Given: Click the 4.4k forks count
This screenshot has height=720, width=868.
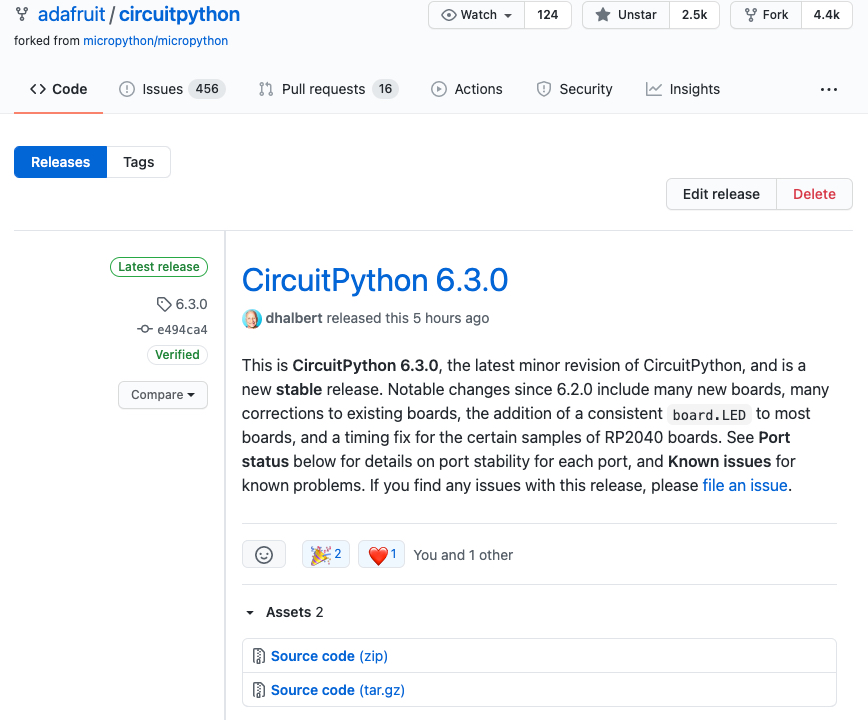Looking at the screenshot, I should click(826, 15).
